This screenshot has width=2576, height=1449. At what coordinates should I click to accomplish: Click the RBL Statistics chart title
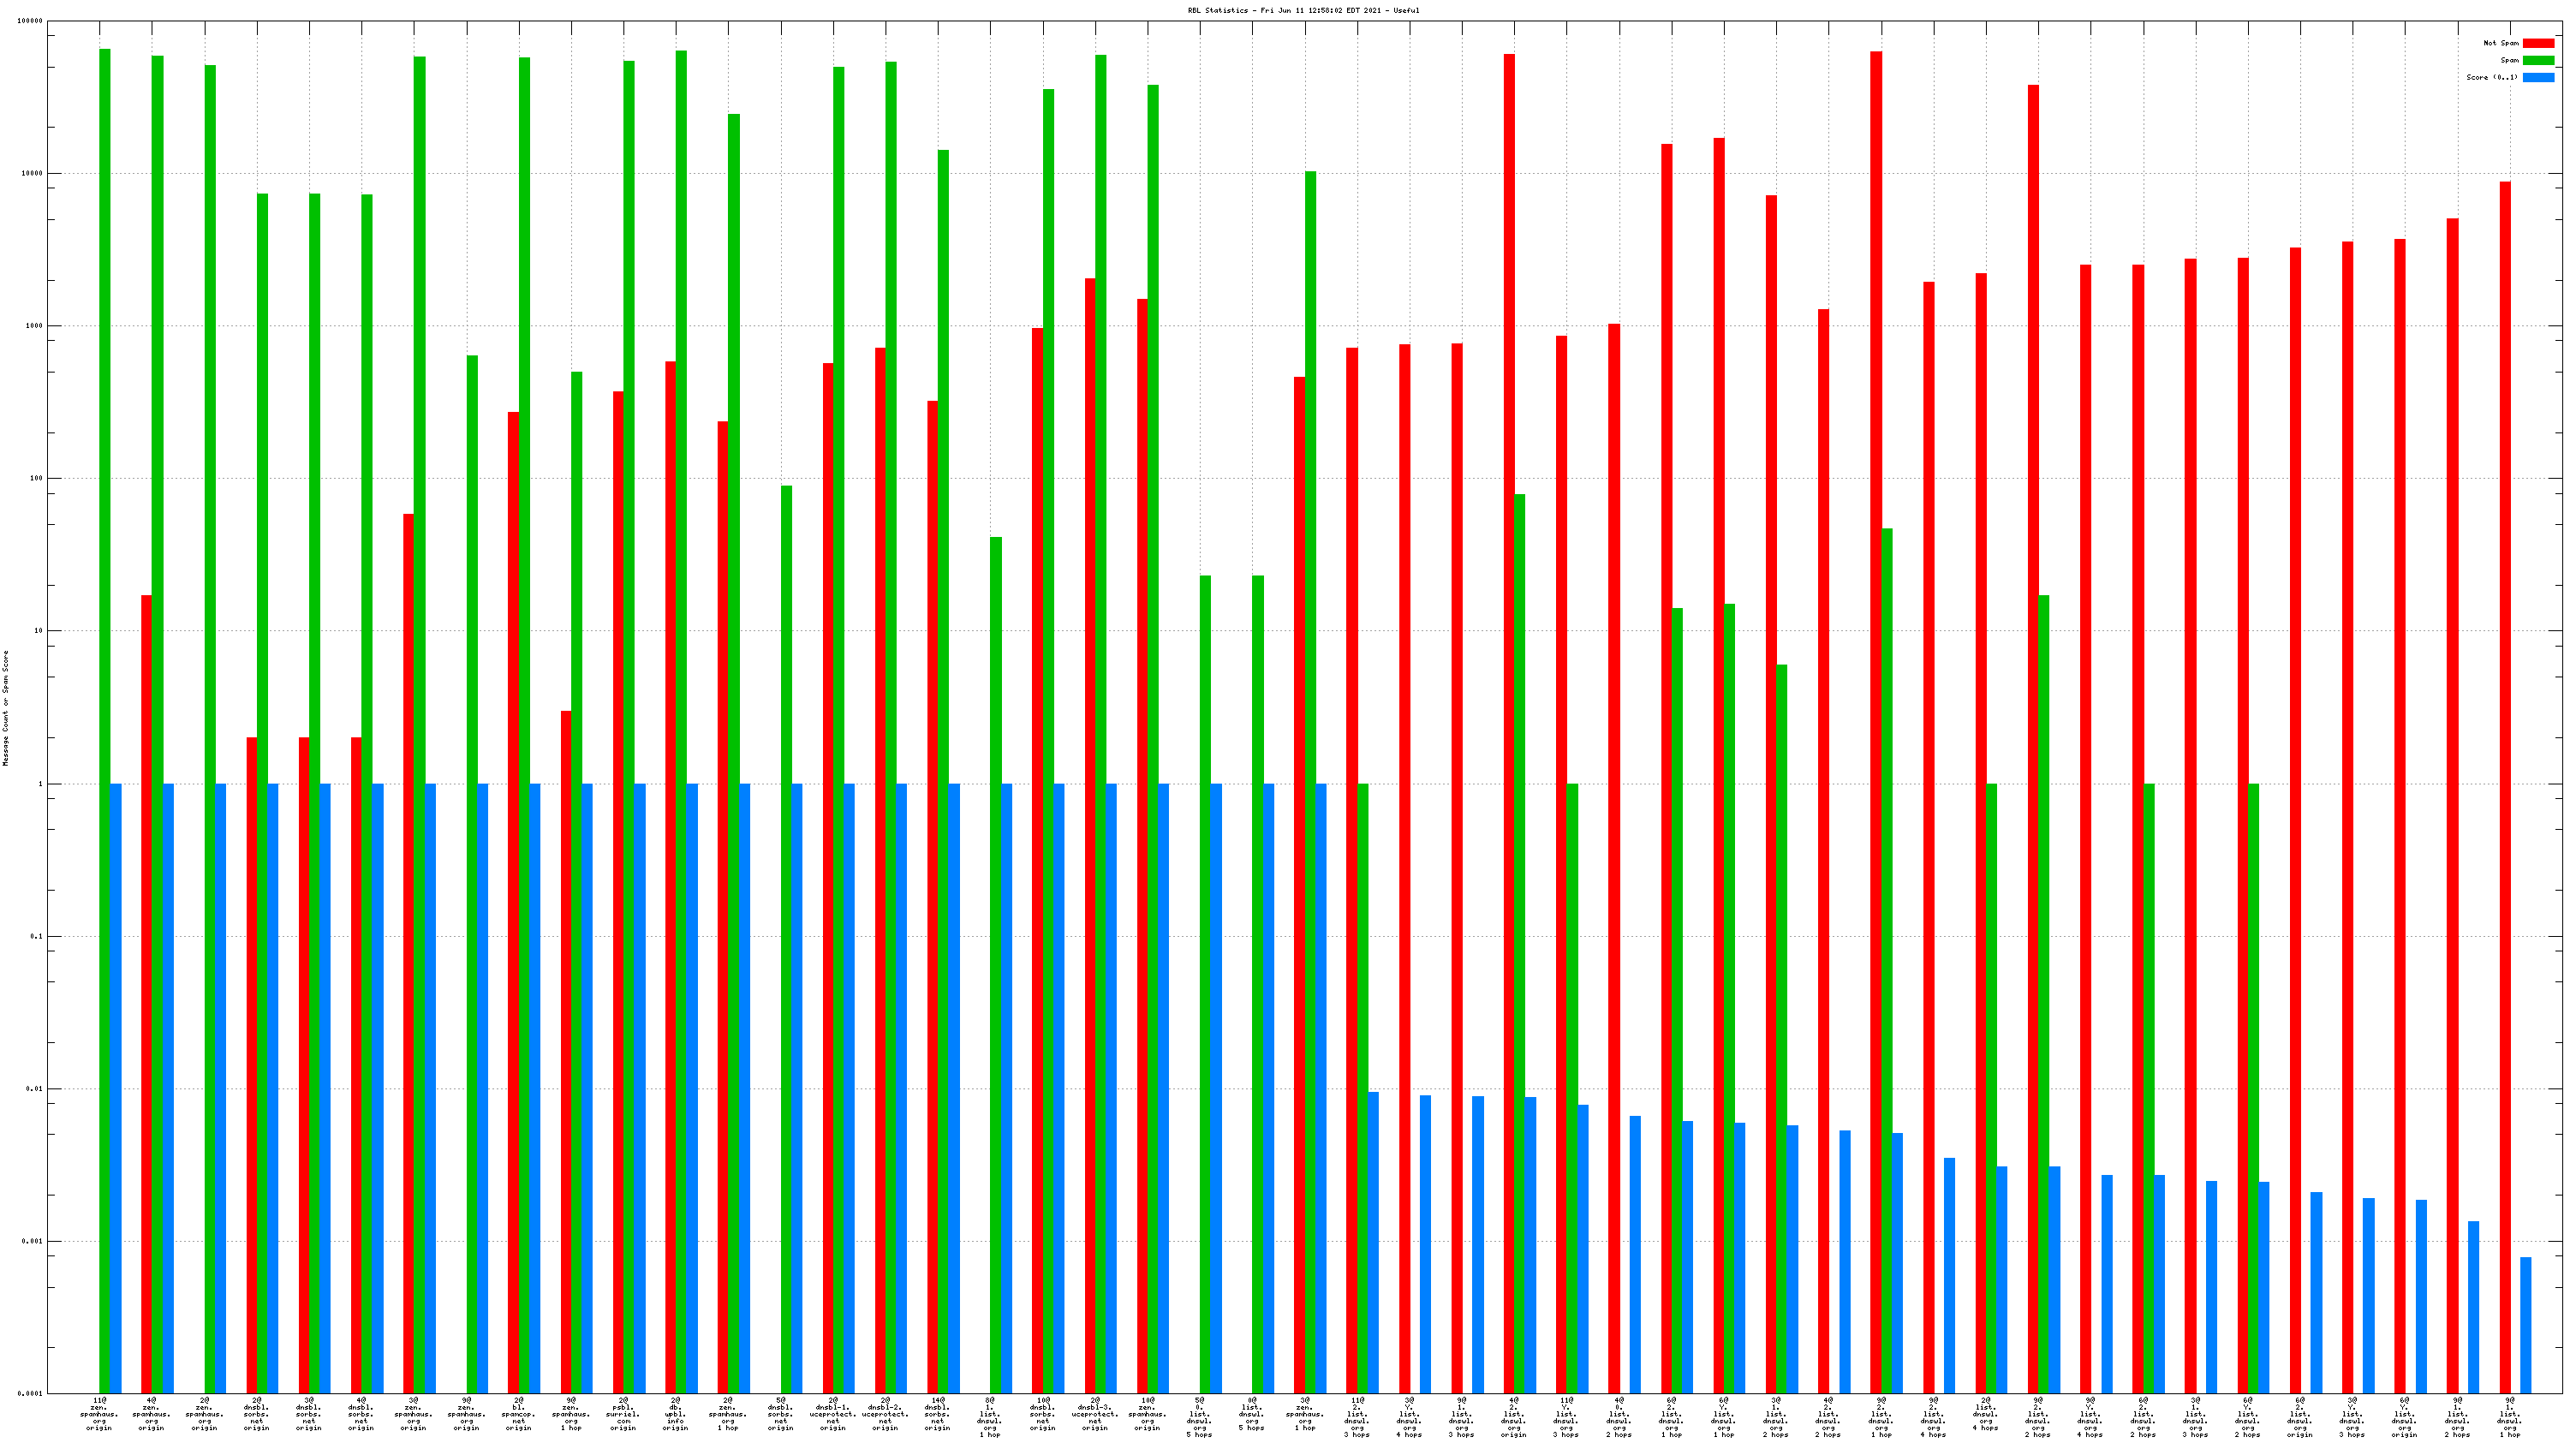tap(1303, 10)
